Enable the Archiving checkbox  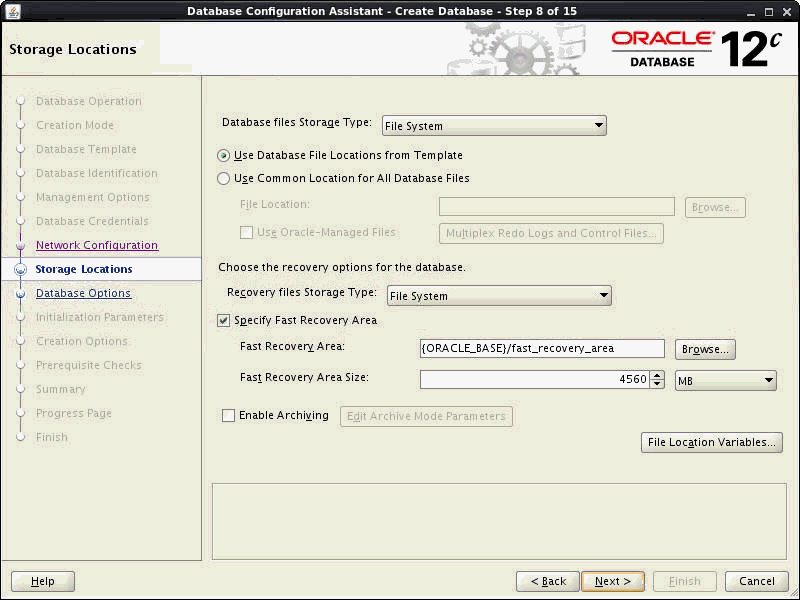(228, 415)
